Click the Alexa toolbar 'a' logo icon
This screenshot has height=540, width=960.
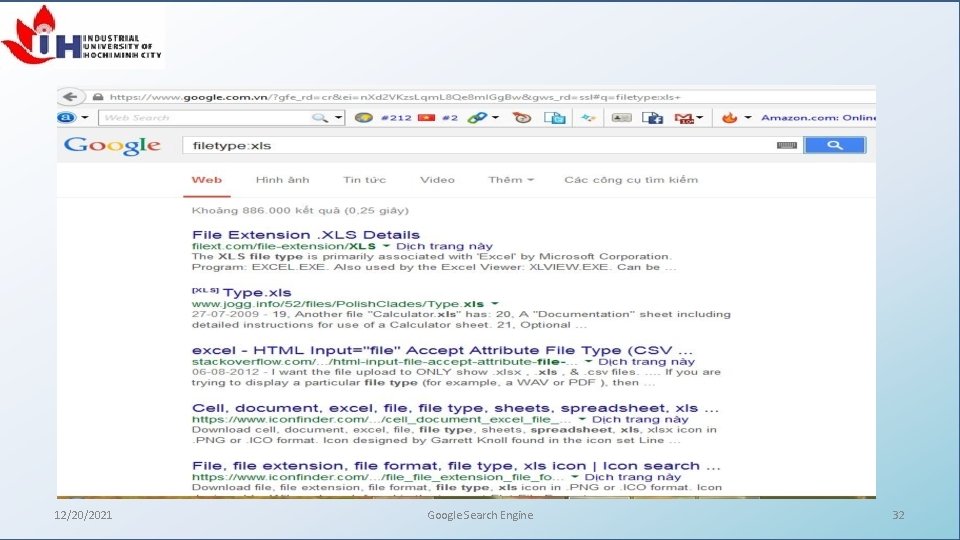coord(67,118)
